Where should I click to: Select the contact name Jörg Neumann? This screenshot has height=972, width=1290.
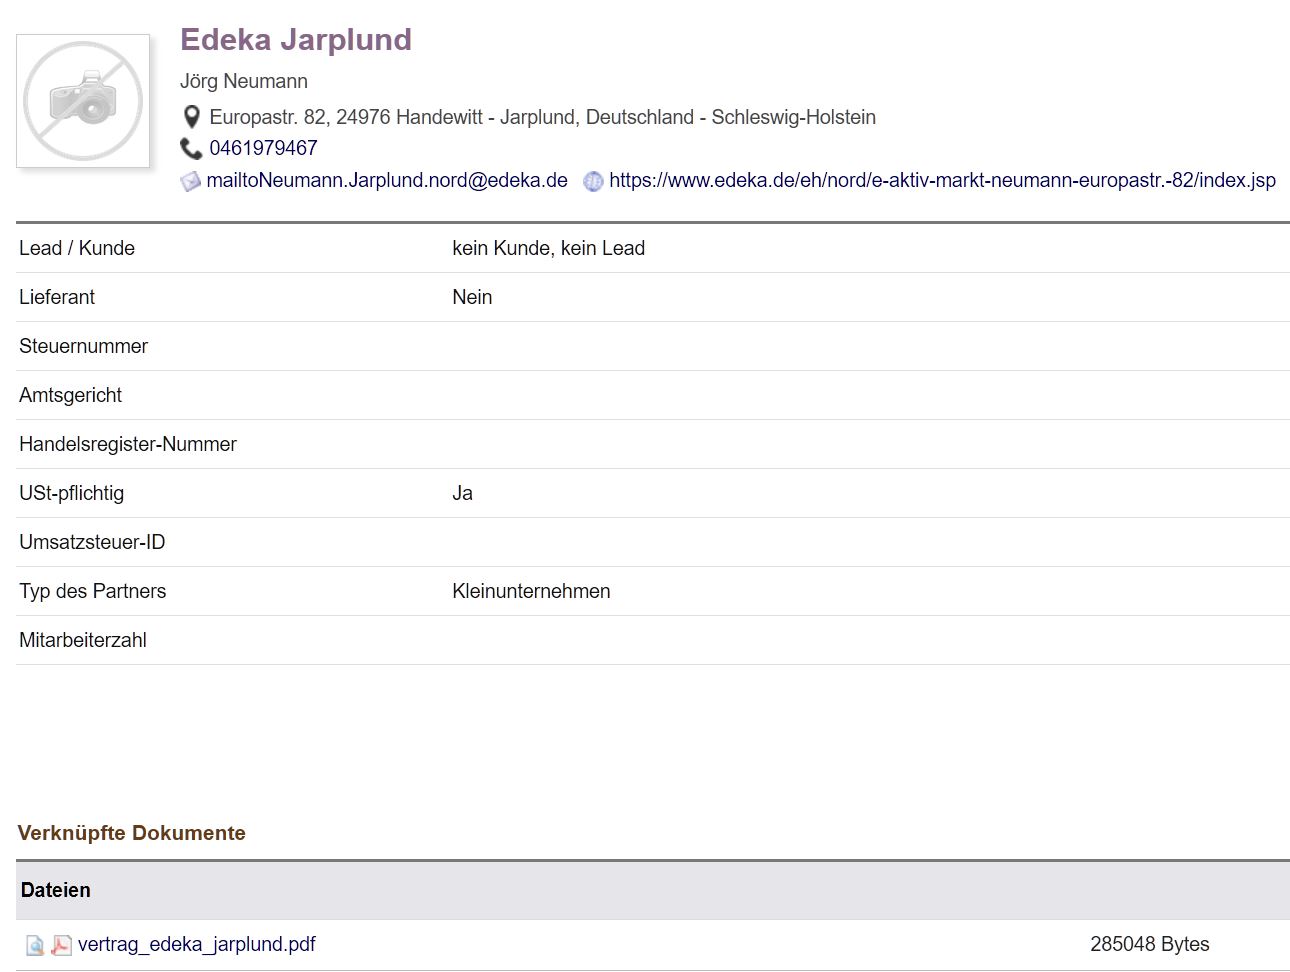click(x=244, y=81)
